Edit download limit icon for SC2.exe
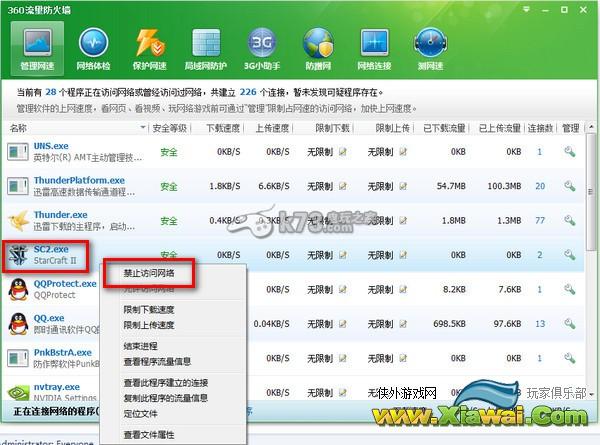600x445 pixels. 343,255
